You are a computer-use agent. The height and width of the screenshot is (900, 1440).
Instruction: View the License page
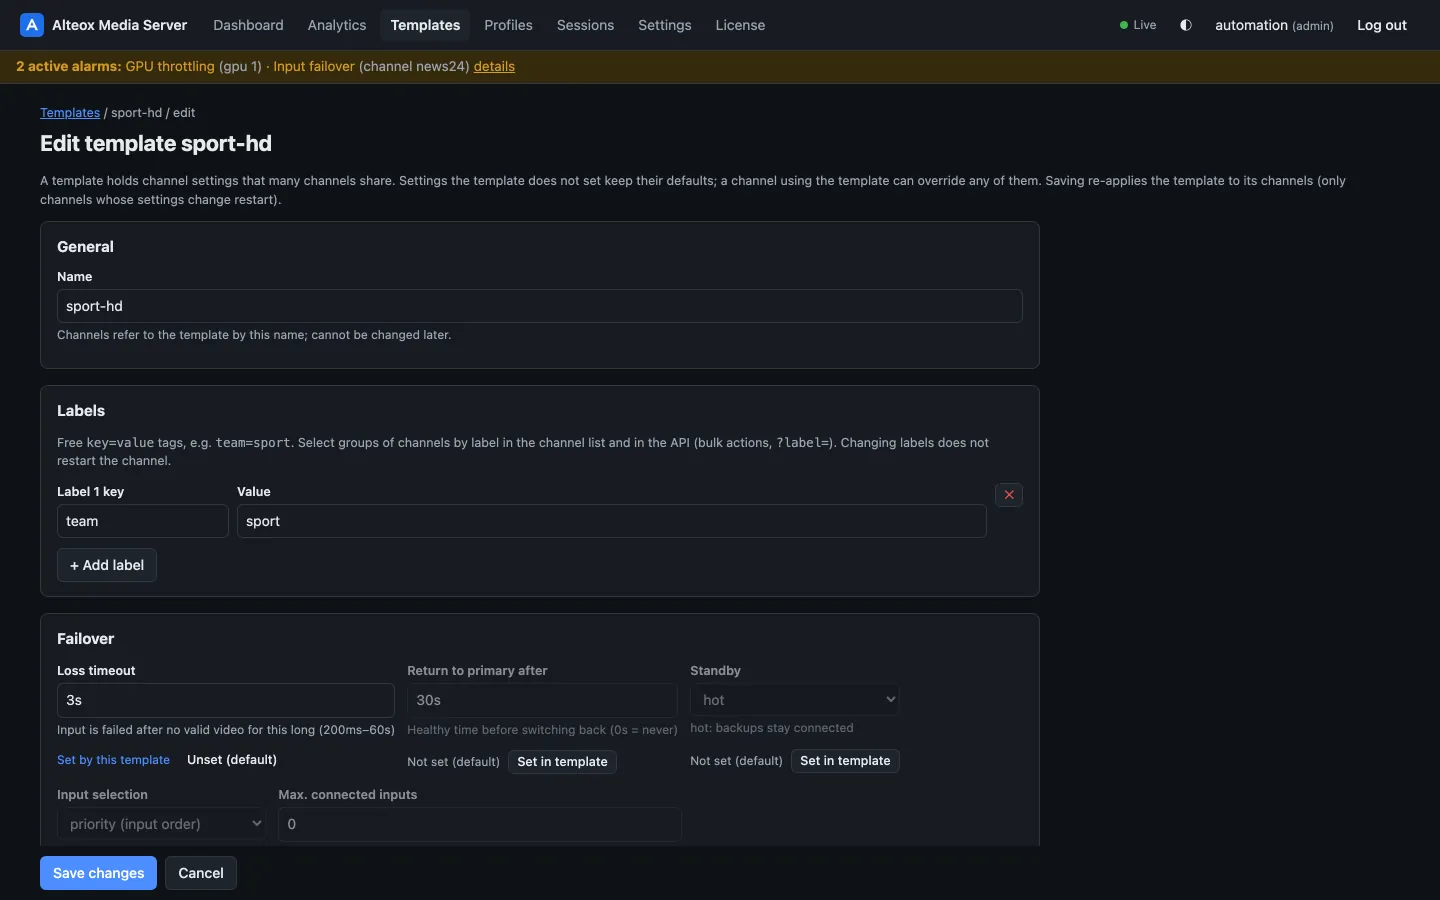tap(740, 25)
